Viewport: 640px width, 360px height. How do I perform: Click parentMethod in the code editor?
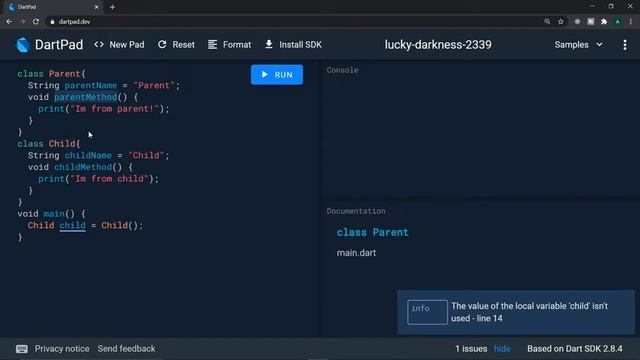click(86, 97)
